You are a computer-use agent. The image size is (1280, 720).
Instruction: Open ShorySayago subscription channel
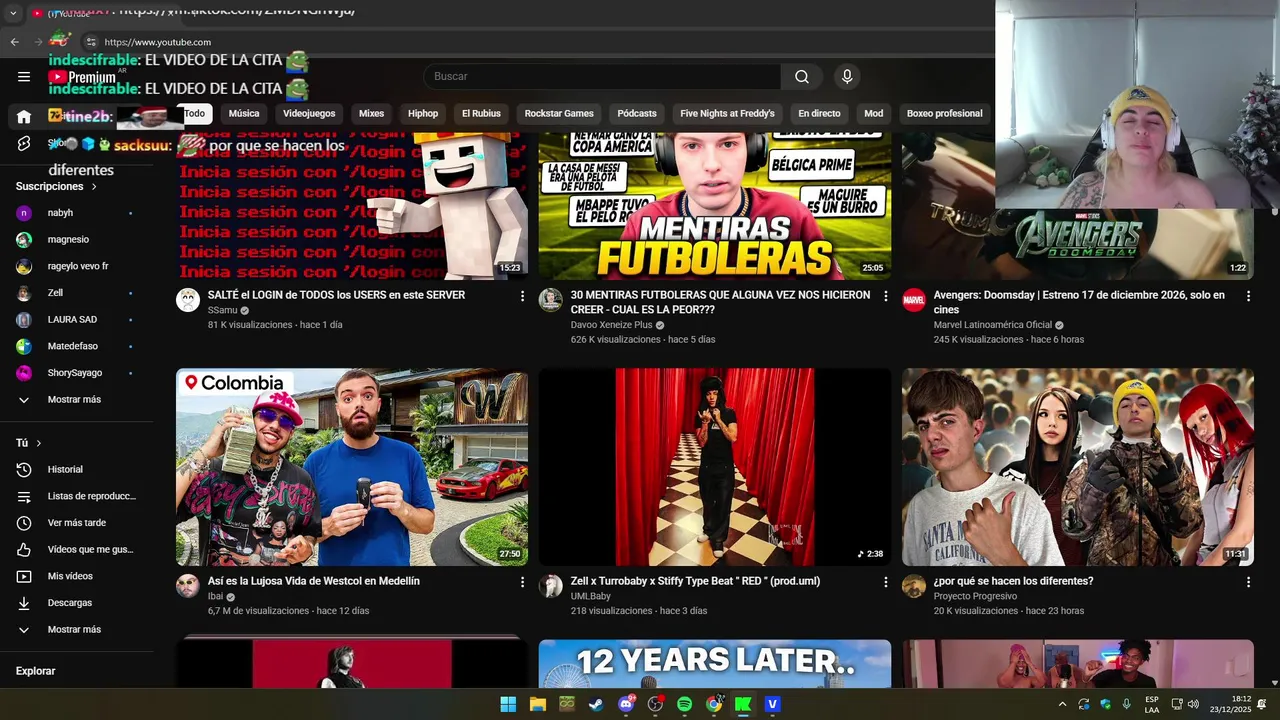(76, 373)
